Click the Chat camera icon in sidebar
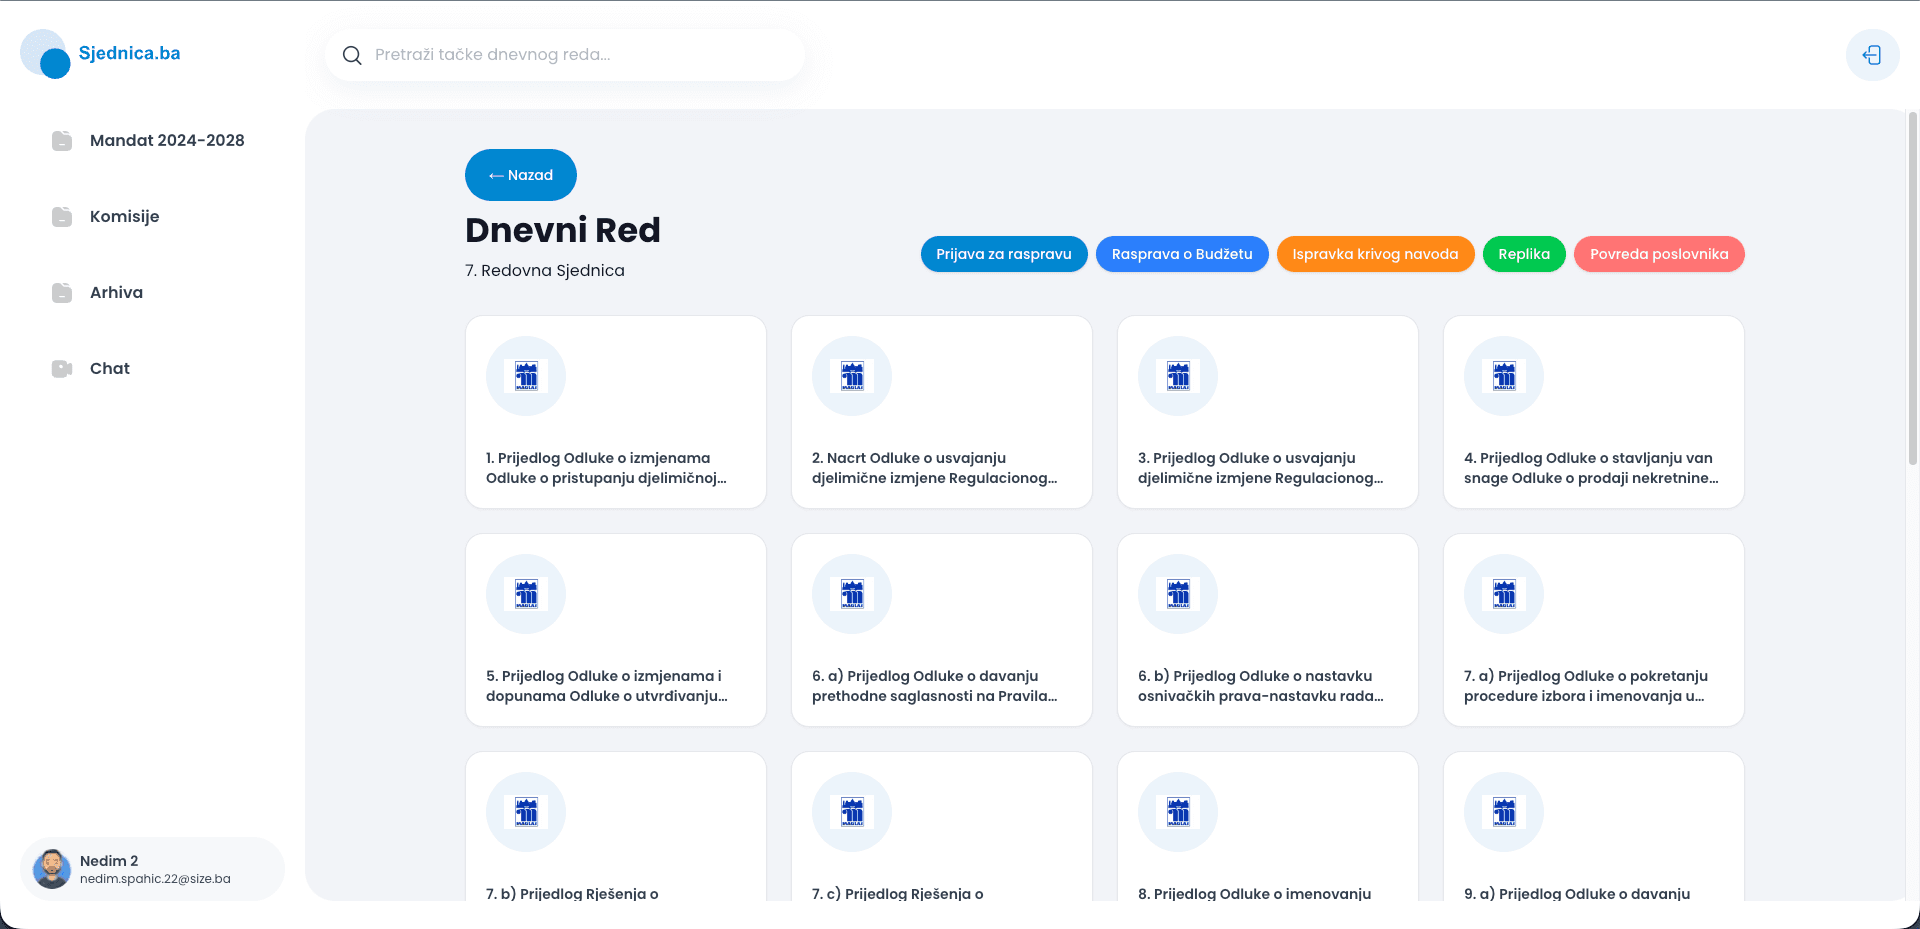This screenshot has width=1920, height=929. click(62, 369)
